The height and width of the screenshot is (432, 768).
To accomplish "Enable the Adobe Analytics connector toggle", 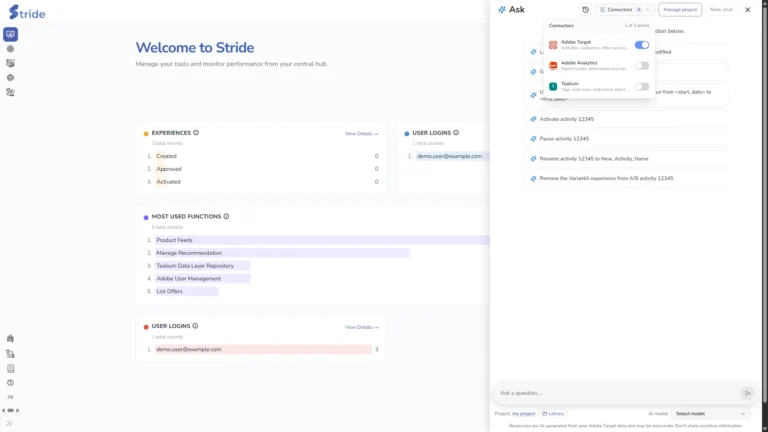I will (642, 66).
